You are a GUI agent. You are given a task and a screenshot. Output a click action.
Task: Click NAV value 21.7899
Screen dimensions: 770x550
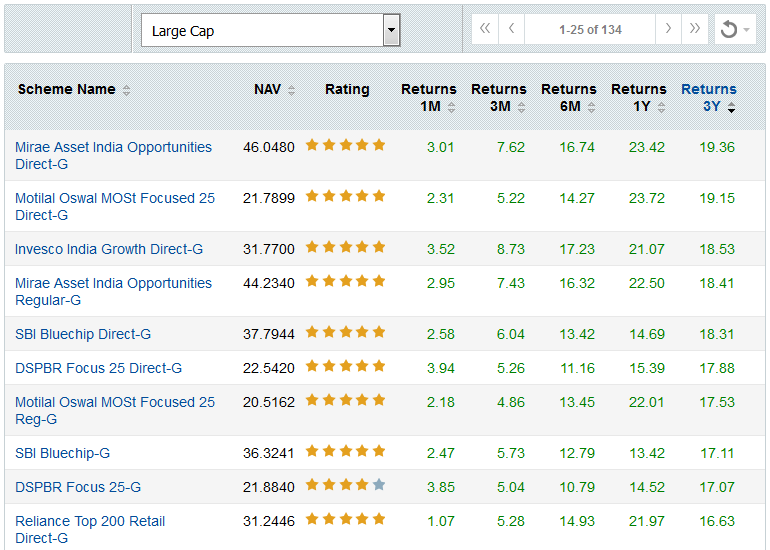point(269,198)
